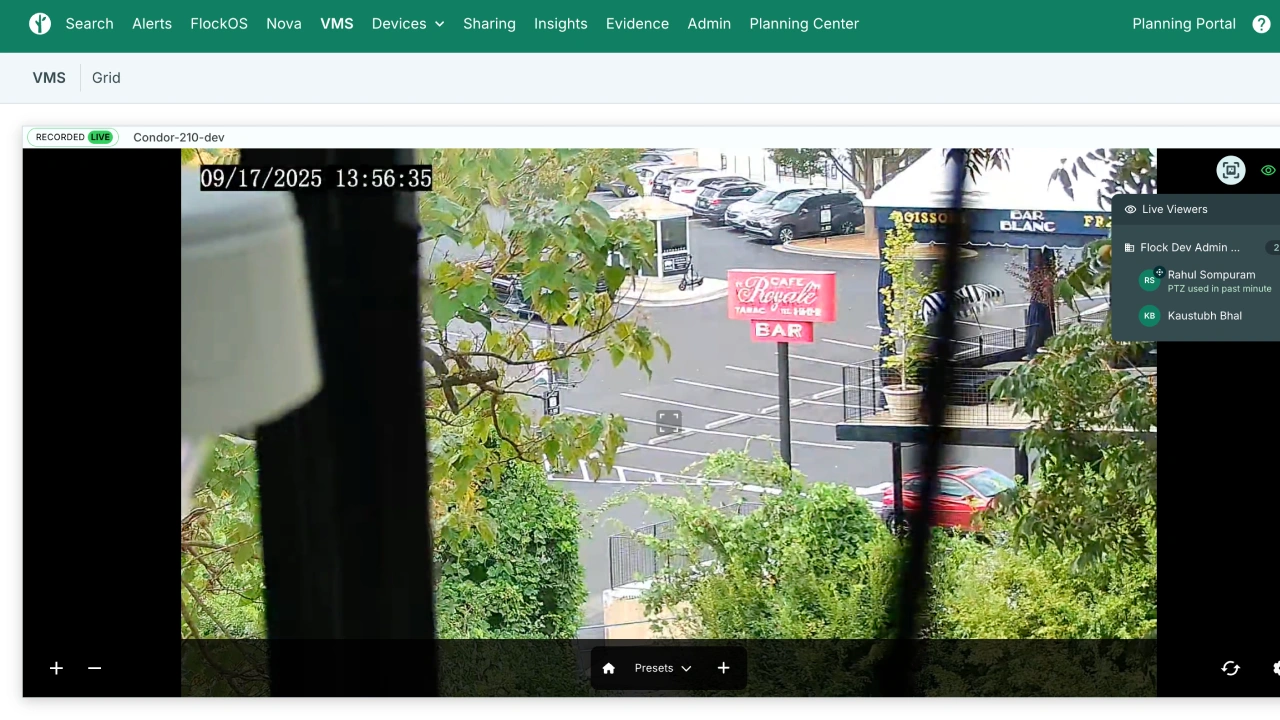Switch to the Grid tab
This screenshot has width=1280, height=720.
106,78
